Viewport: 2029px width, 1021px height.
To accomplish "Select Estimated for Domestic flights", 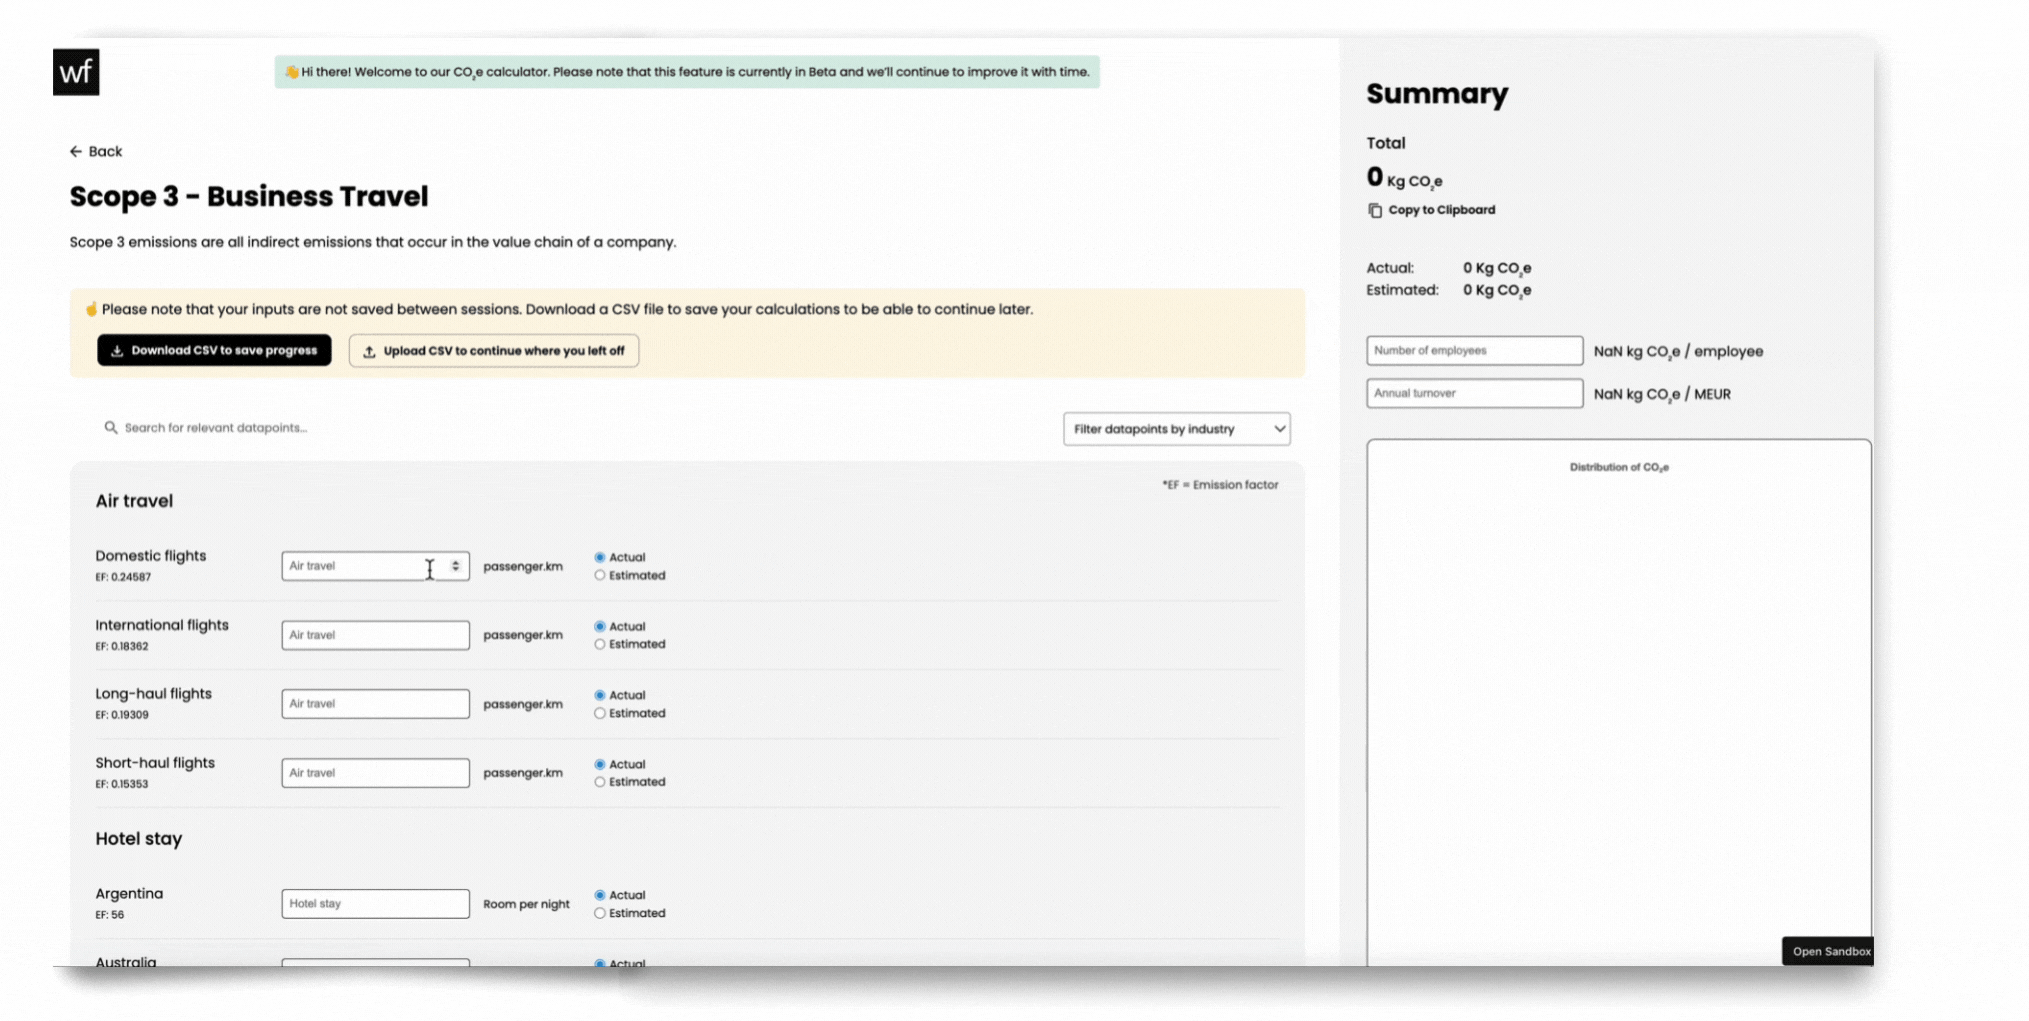I will [x=600, y=575].
